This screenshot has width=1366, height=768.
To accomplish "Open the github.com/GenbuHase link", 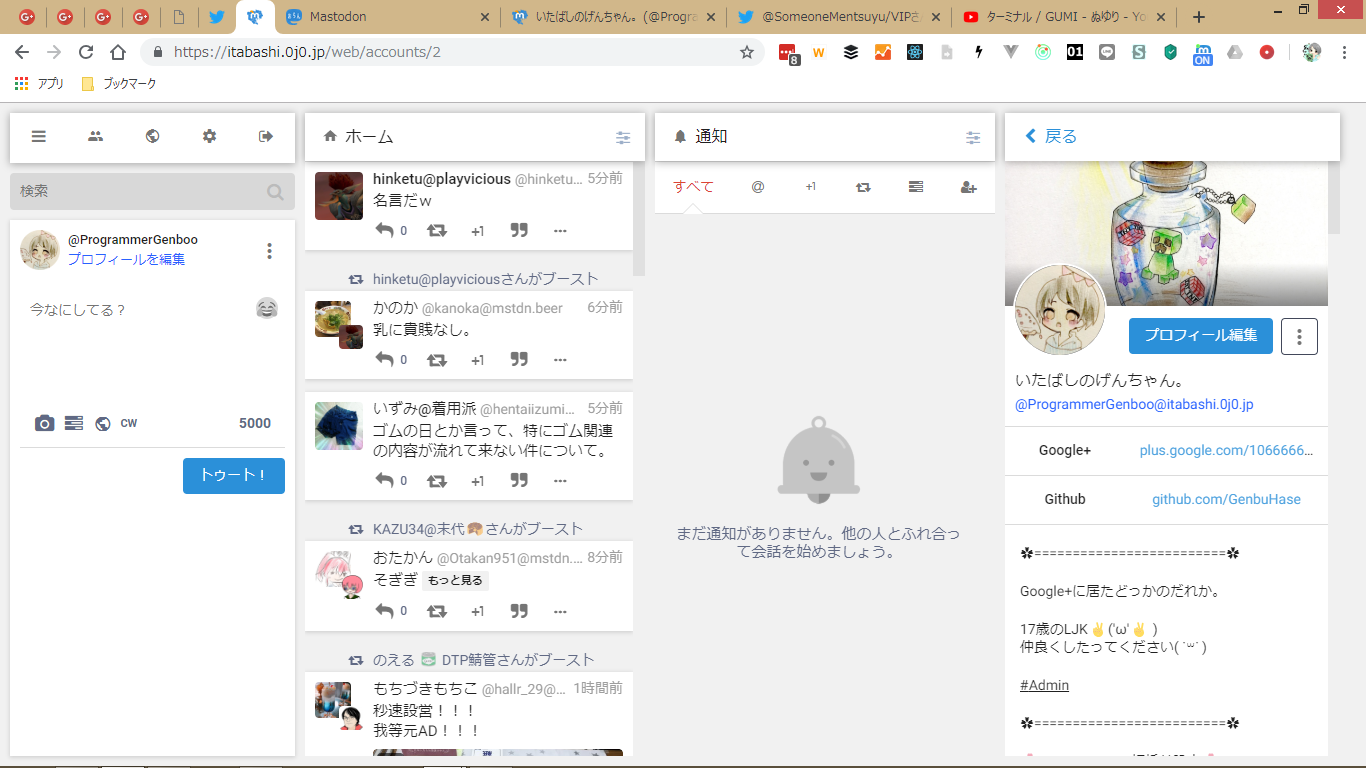I will coord(1226,499).
